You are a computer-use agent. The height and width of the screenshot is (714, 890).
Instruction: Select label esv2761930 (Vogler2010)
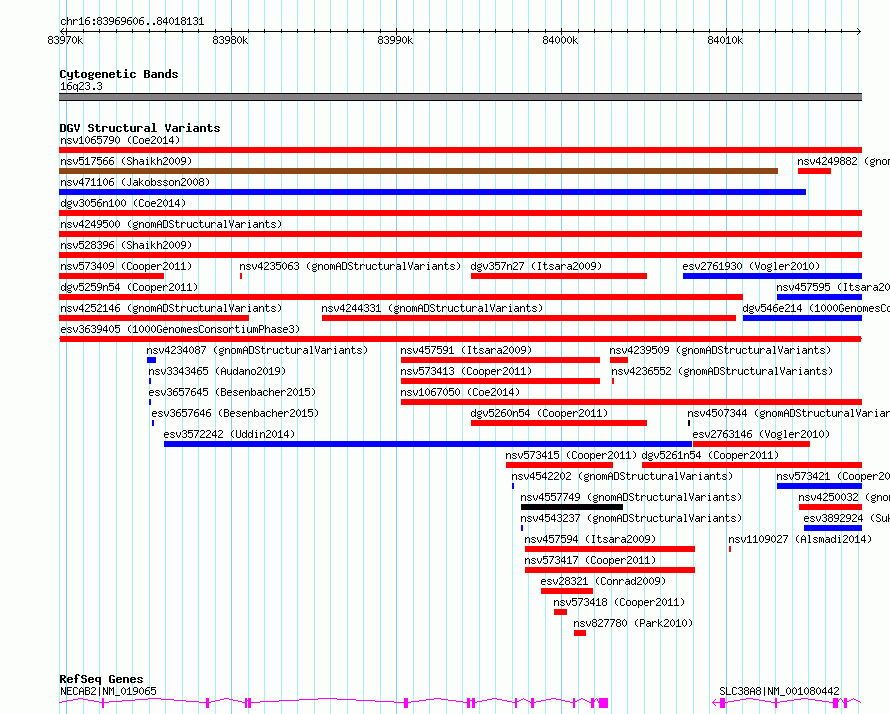tap(751, 266)
